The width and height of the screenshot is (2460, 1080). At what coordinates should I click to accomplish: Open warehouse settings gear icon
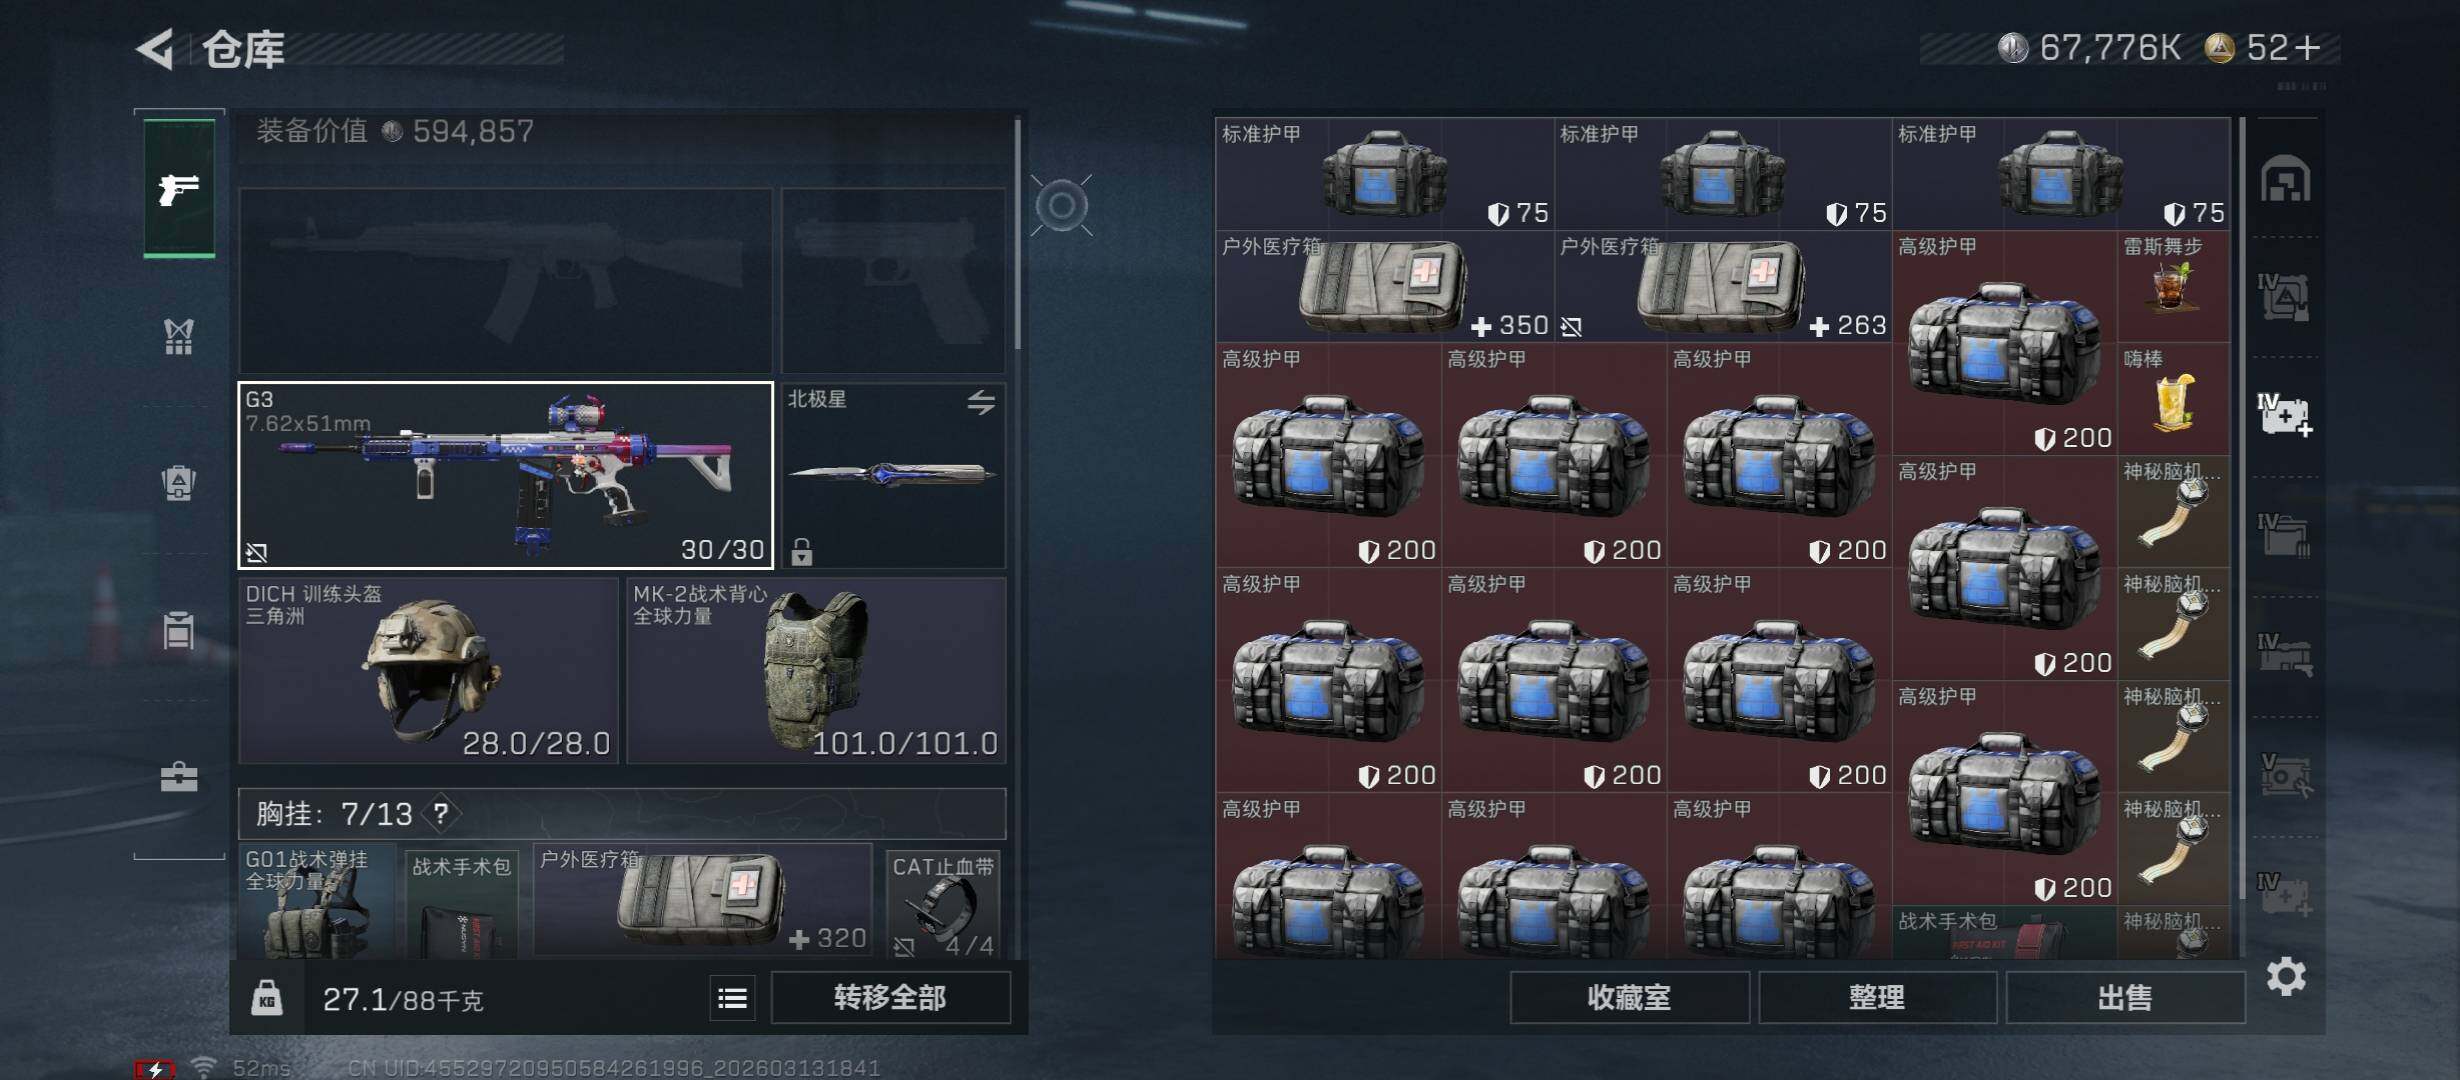2286,976
